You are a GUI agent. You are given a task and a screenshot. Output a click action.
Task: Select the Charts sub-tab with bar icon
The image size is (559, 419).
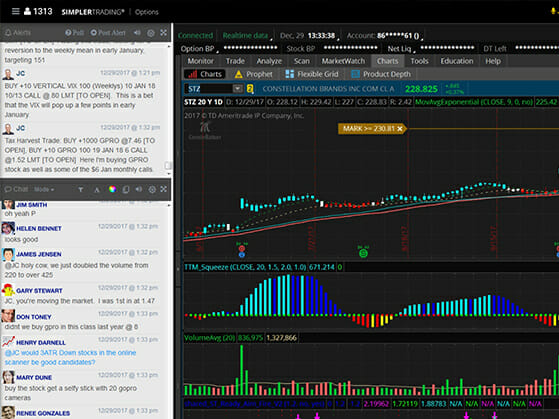click(205, 74)
